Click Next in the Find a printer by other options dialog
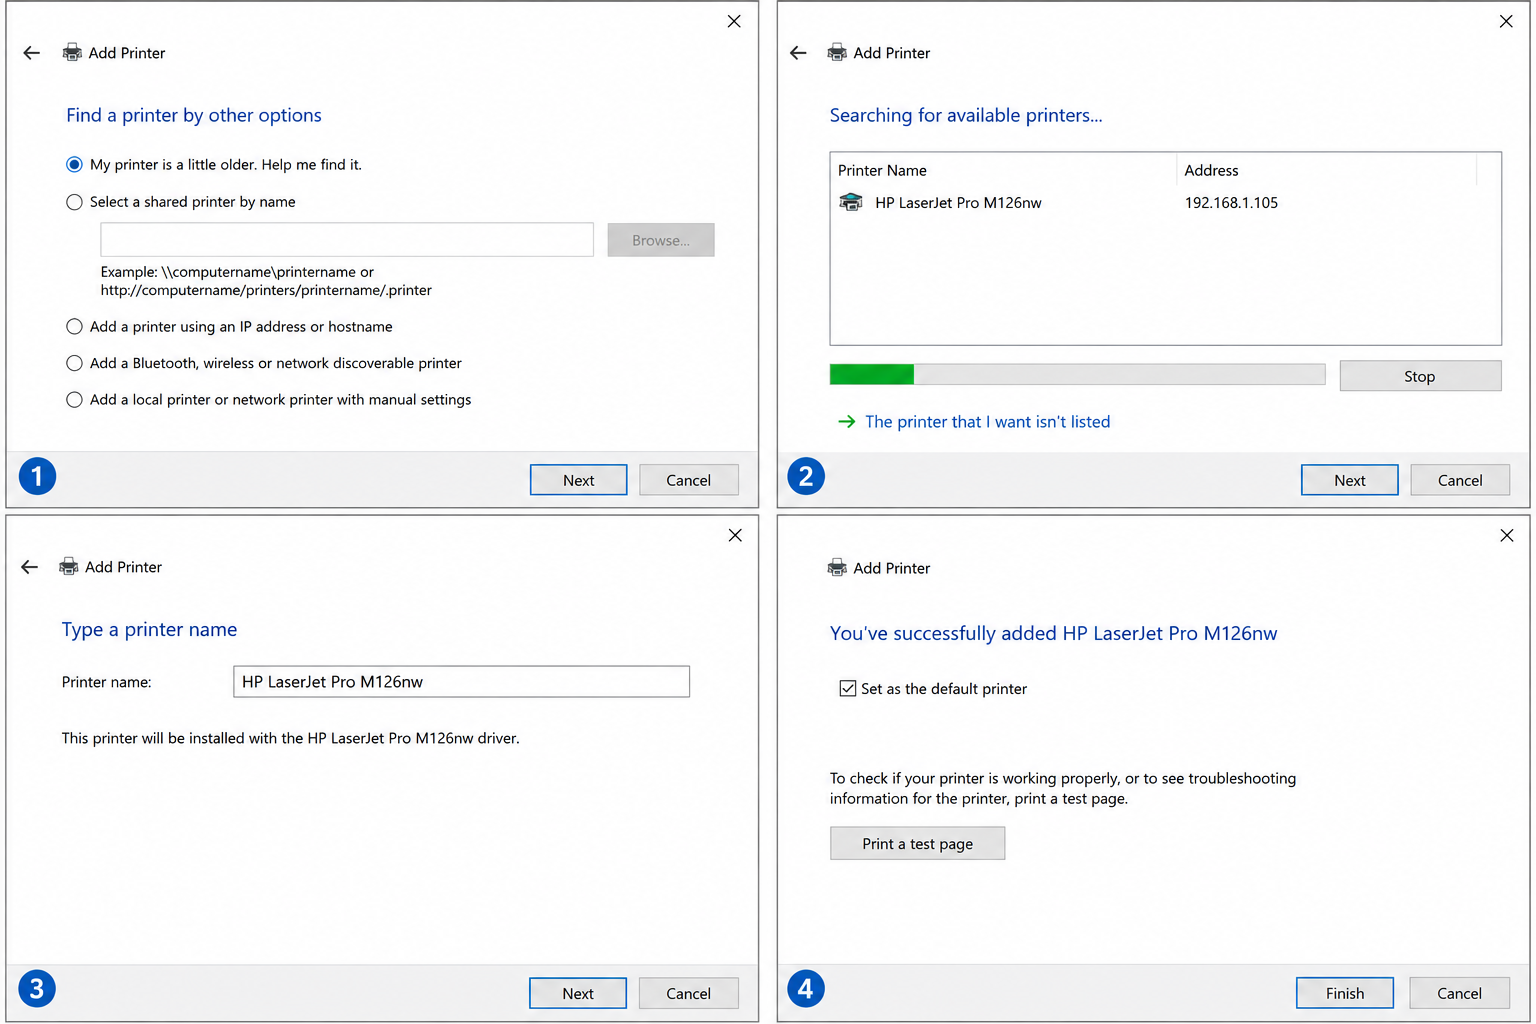The height and width of the screenshot is (1024, 1536). (578, 480)
